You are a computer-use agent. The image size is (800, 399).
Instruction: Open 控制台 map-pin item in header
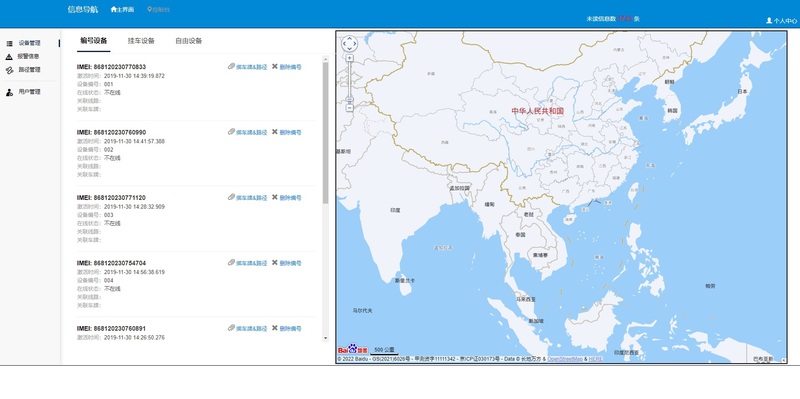coord(159,10)
